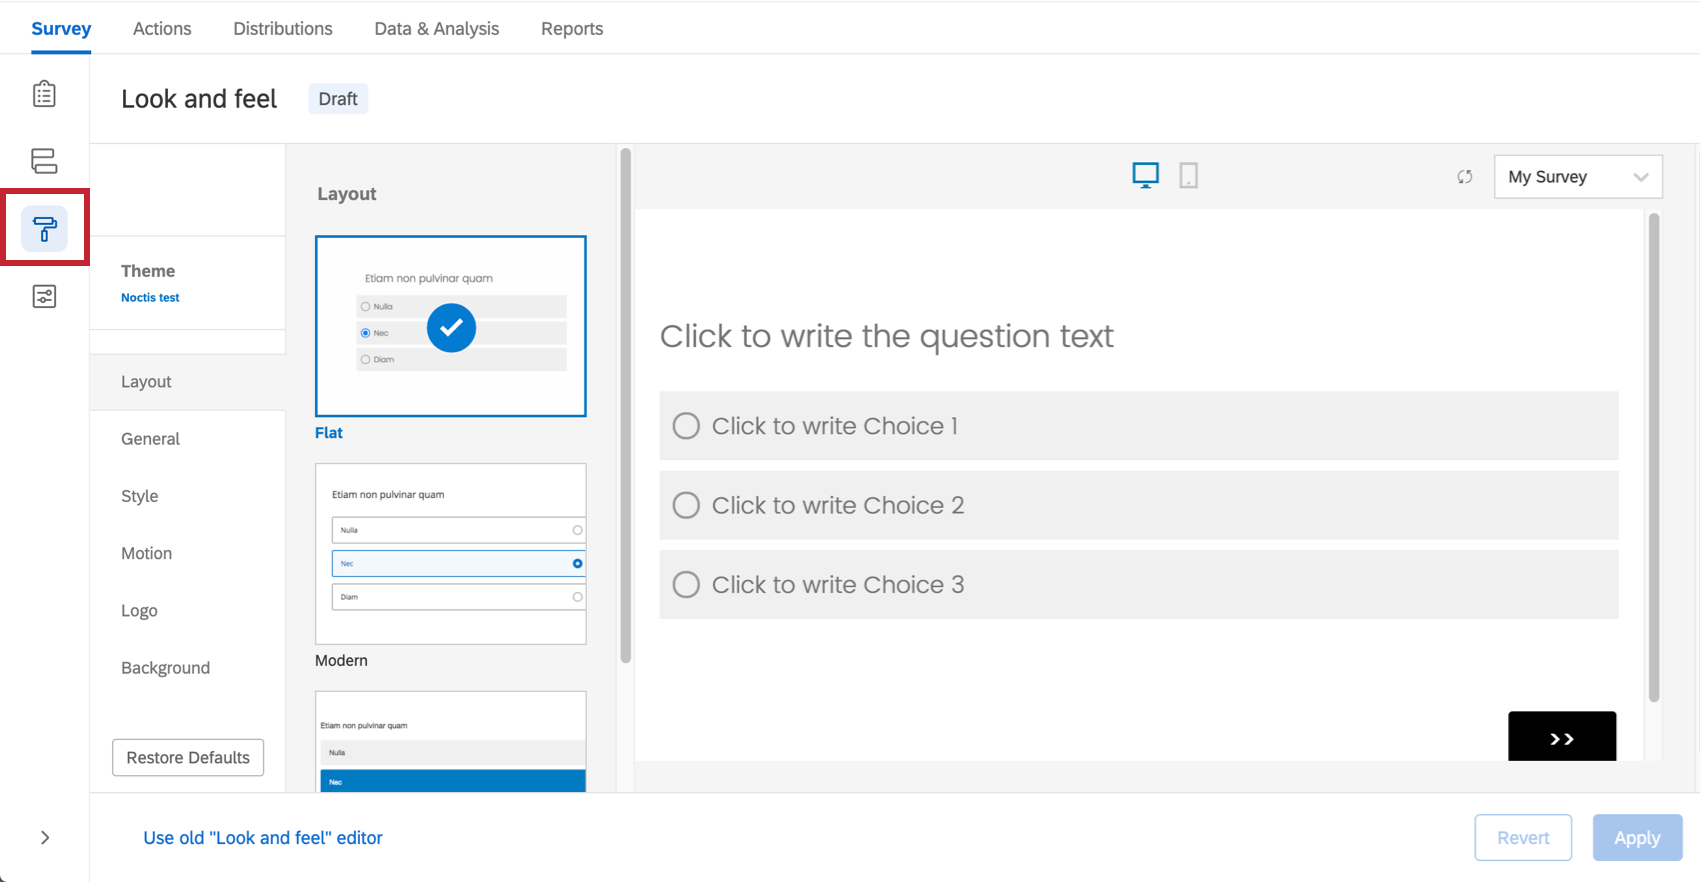1700x882 pixels.
Task: Select the Choice 1 radio button
Action: coord(686,426)
